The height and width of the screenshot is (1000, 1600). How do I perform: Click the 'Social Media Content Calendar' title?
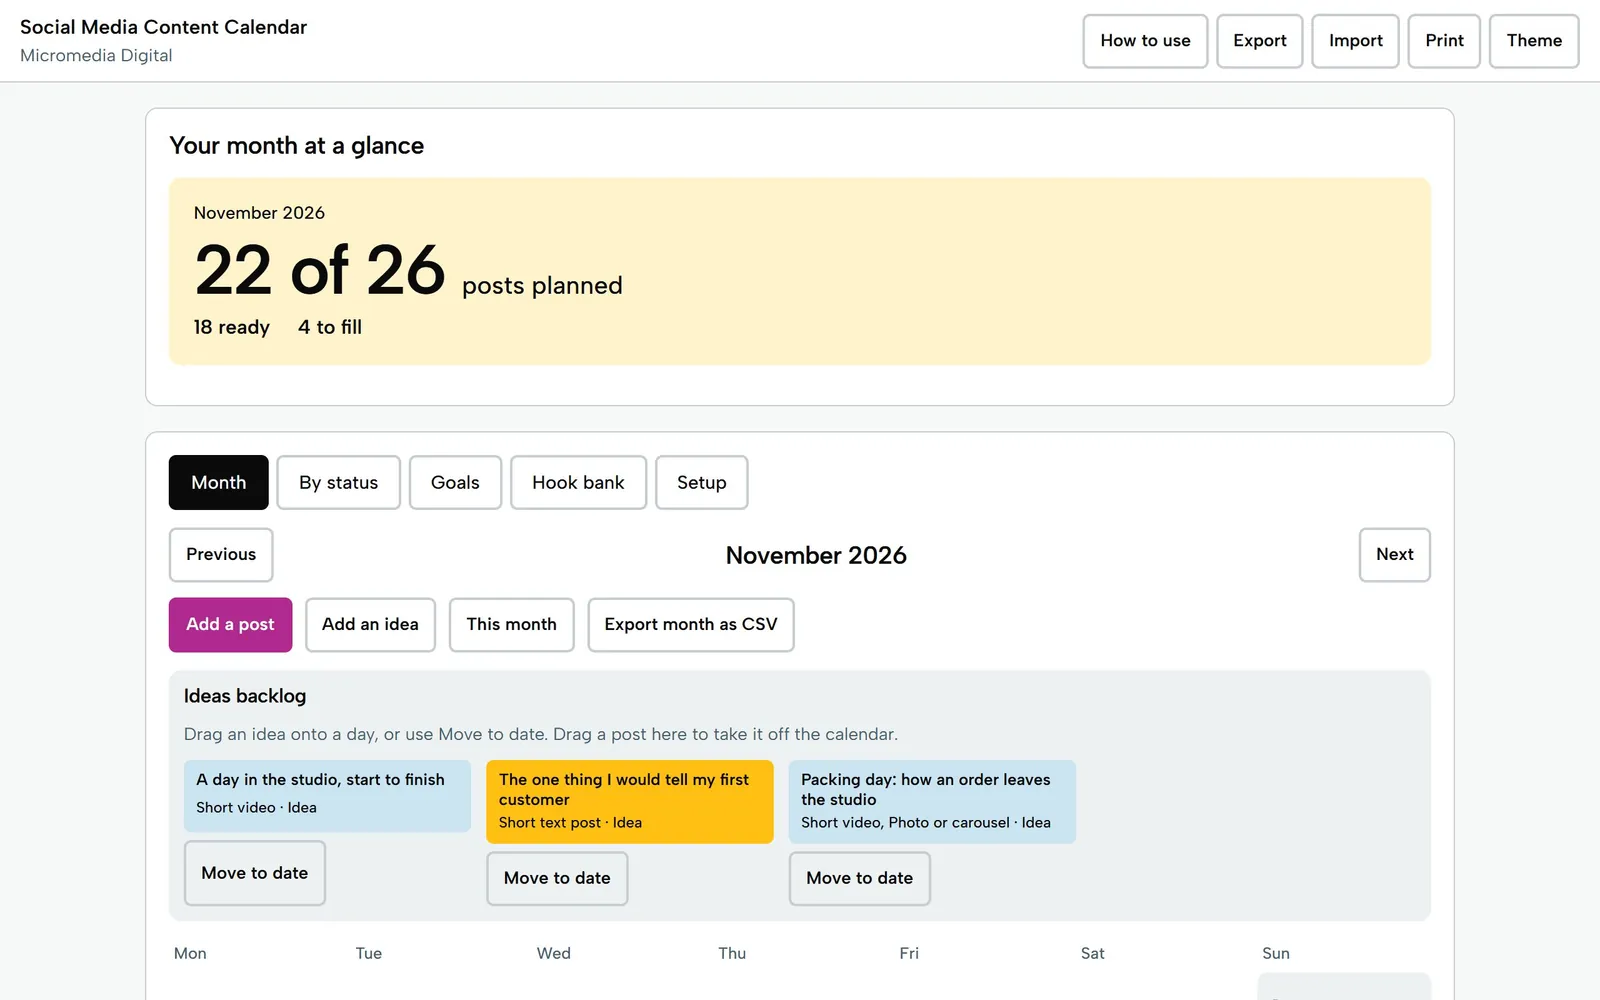163,27
